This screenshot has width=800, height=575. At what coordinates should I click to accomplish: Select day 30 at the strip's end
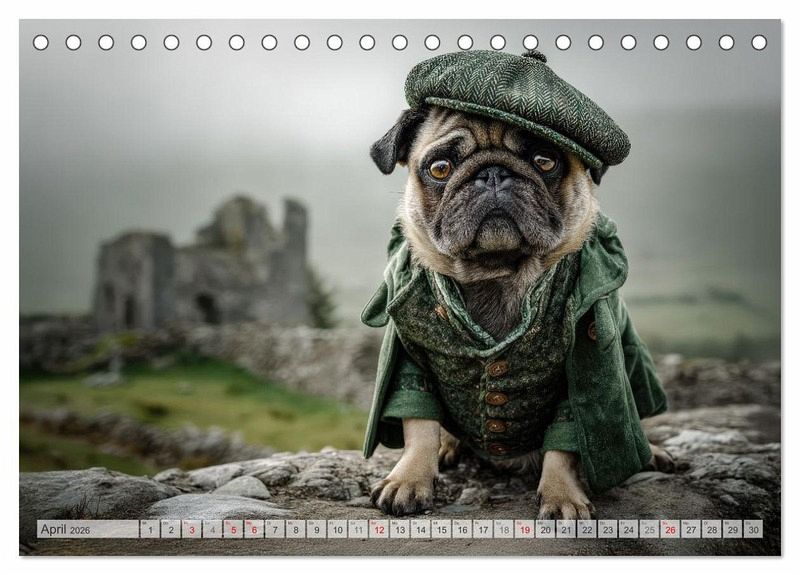pos(752,530)
